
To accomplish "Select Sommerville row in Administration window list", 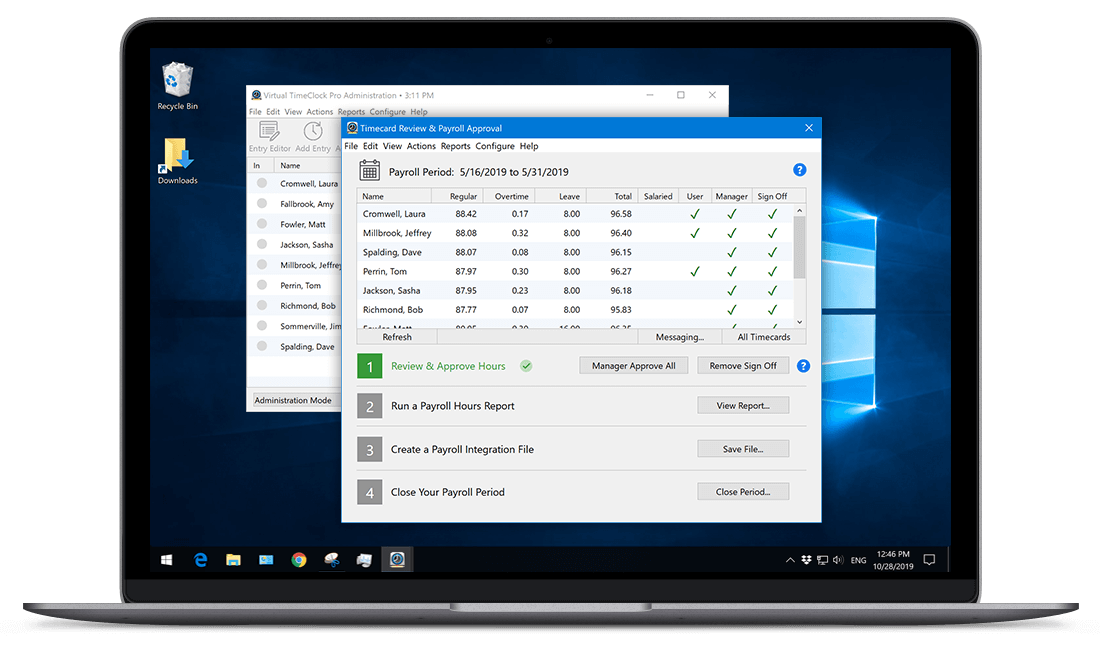I will [x=294, y=326].
